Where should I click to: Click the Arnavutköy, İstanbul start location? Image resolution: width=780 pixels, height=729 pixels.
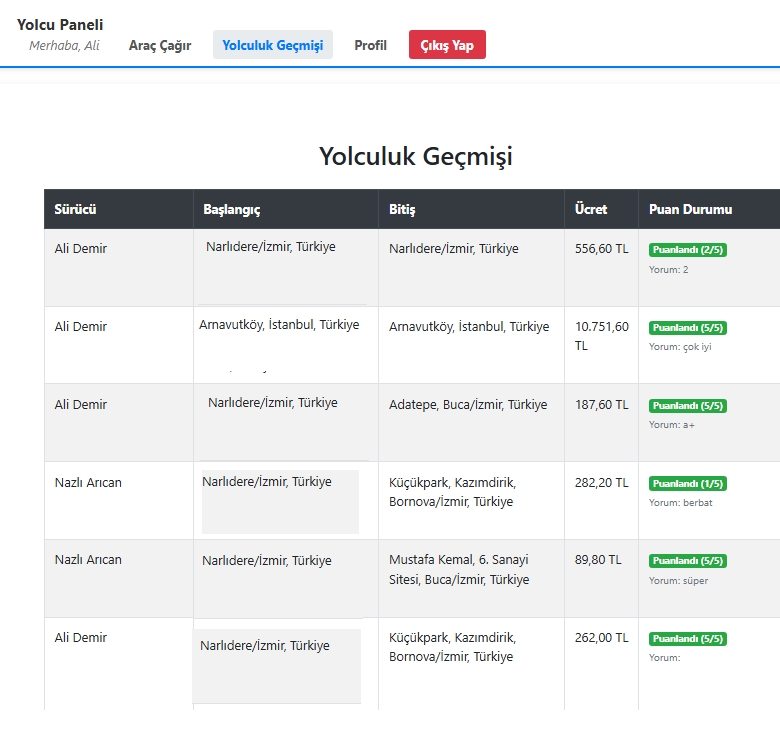pyautogui.click(x=279, y=325)
